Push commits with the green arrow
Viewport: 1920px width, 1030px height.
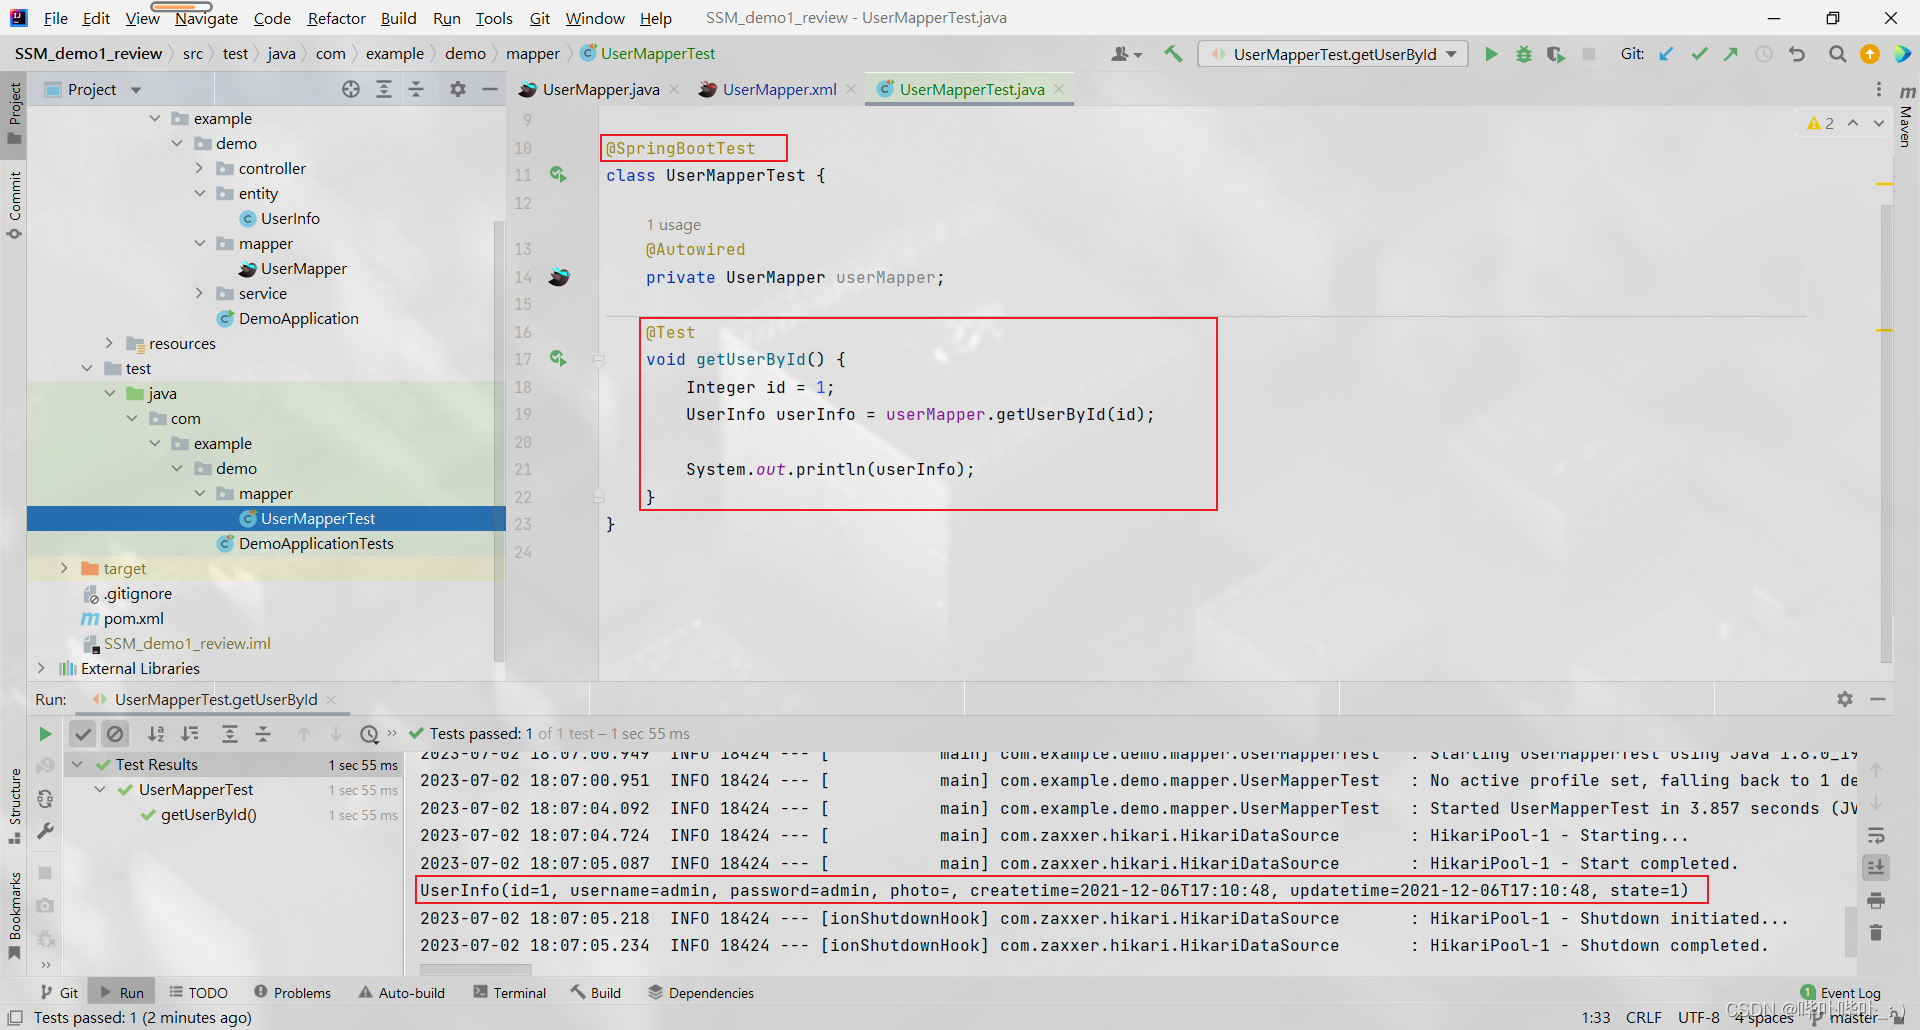tap(1731, 54)
